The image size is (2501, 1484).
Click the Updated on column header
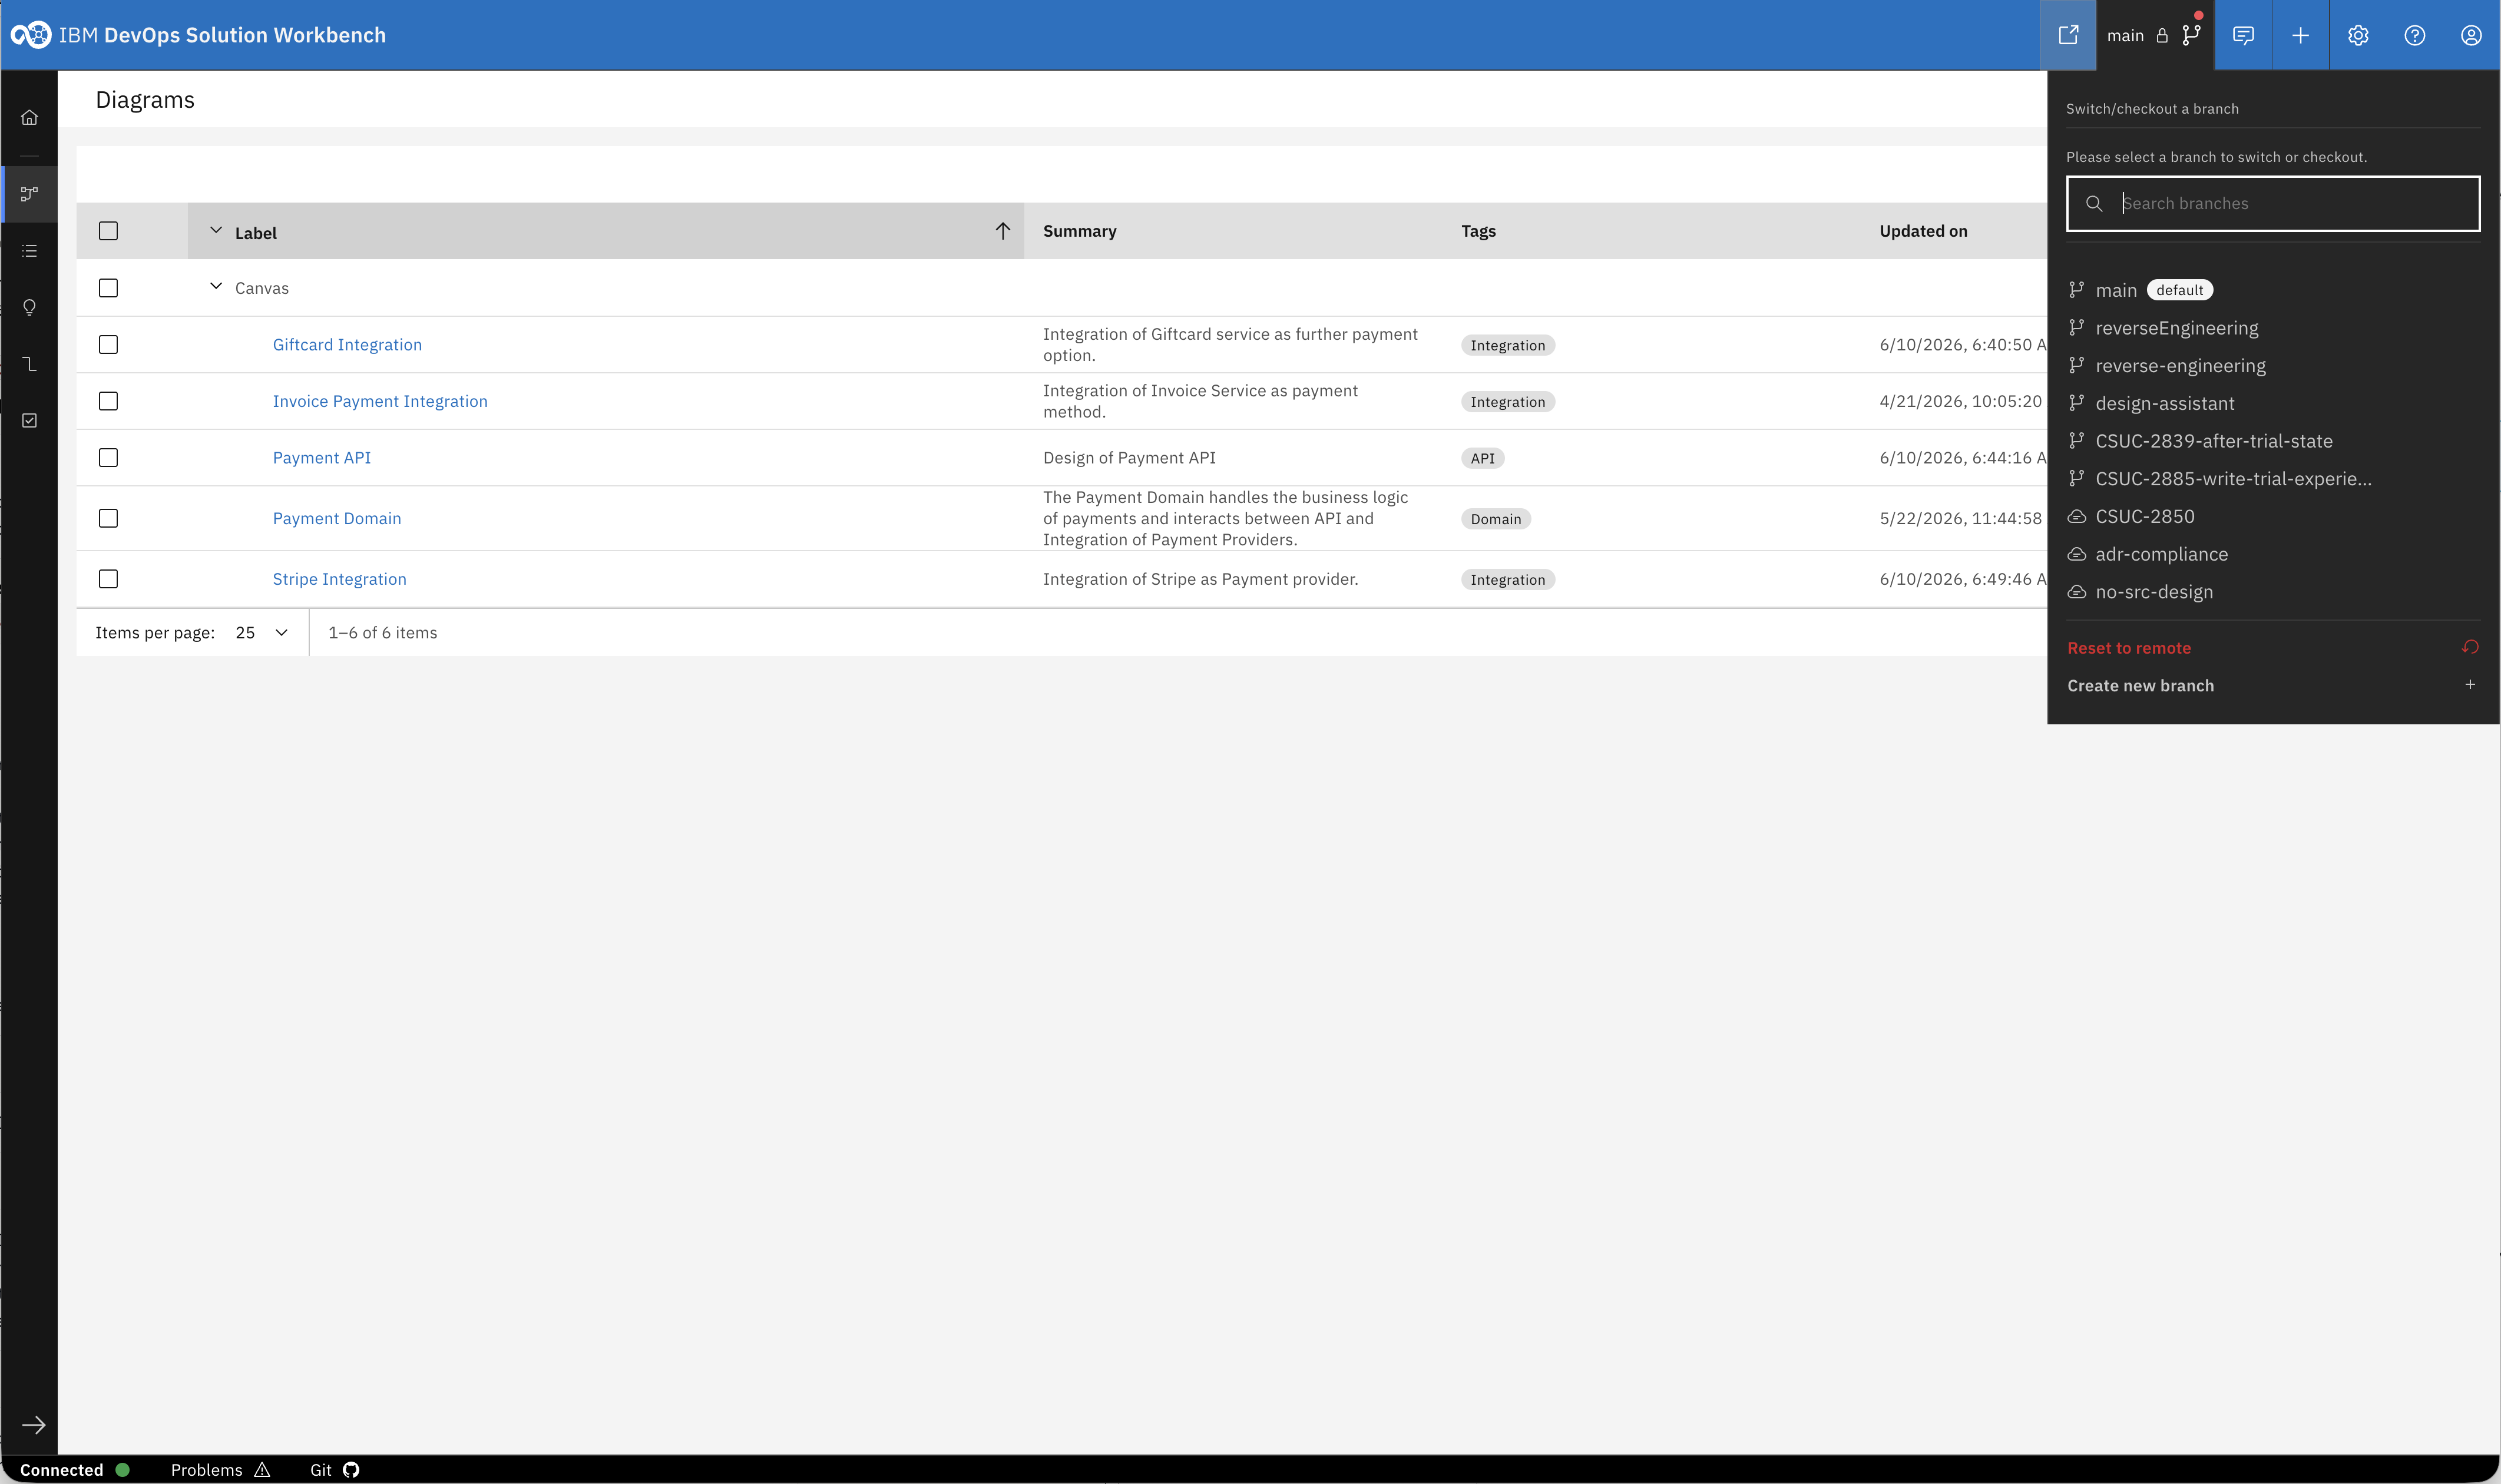click(x=1922, y=231)
